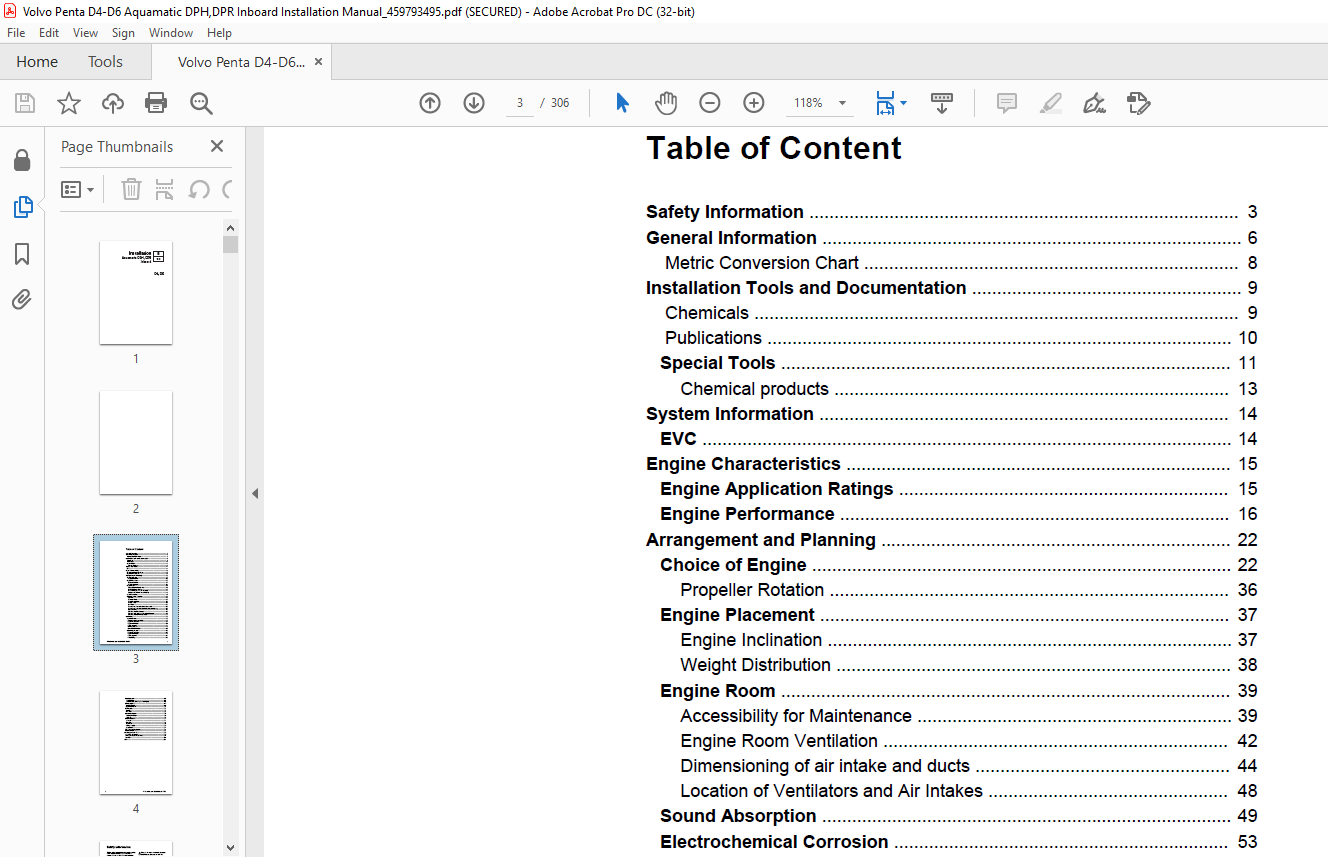Click the page number input field

click(520, 103)
